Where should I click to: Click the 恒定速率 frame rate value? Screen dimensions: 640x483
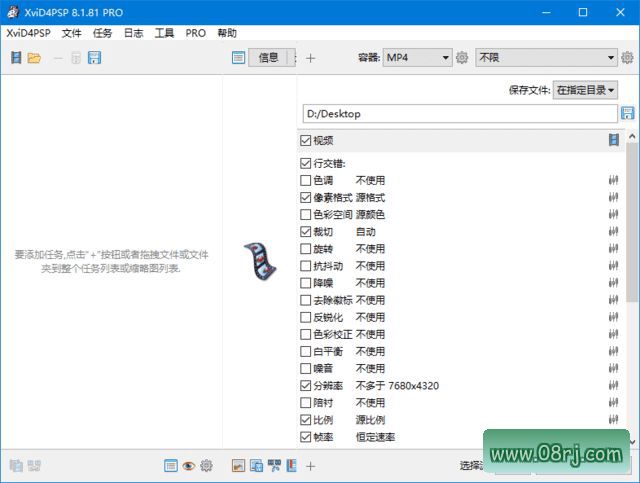pos(375,437)
